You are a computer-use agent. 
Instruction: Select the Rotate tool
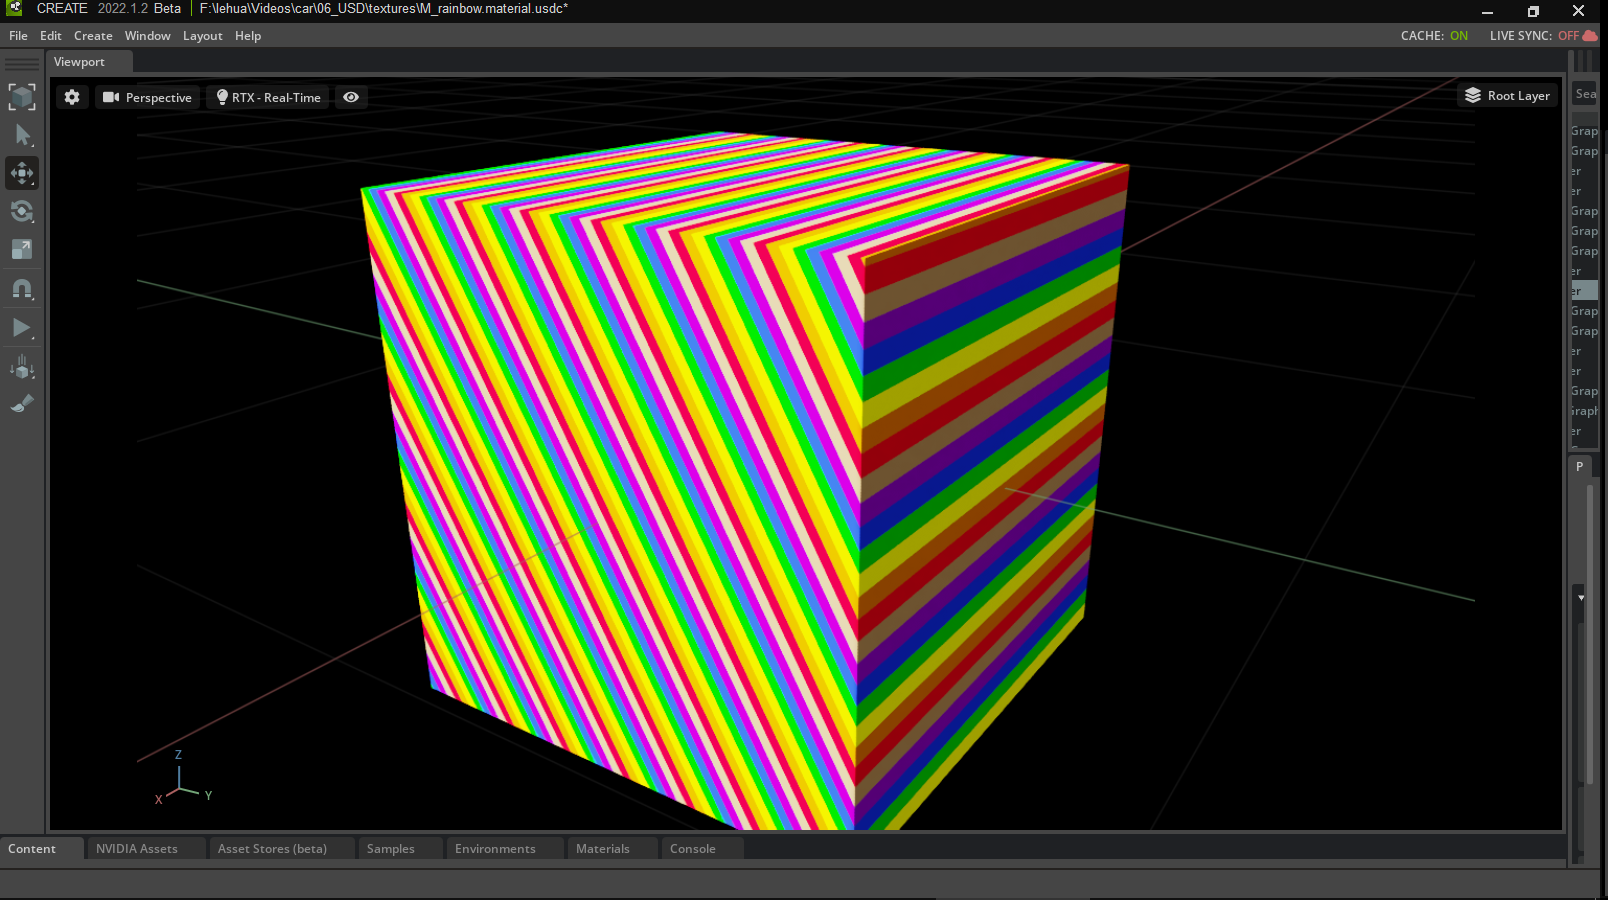tap(22, 211)
